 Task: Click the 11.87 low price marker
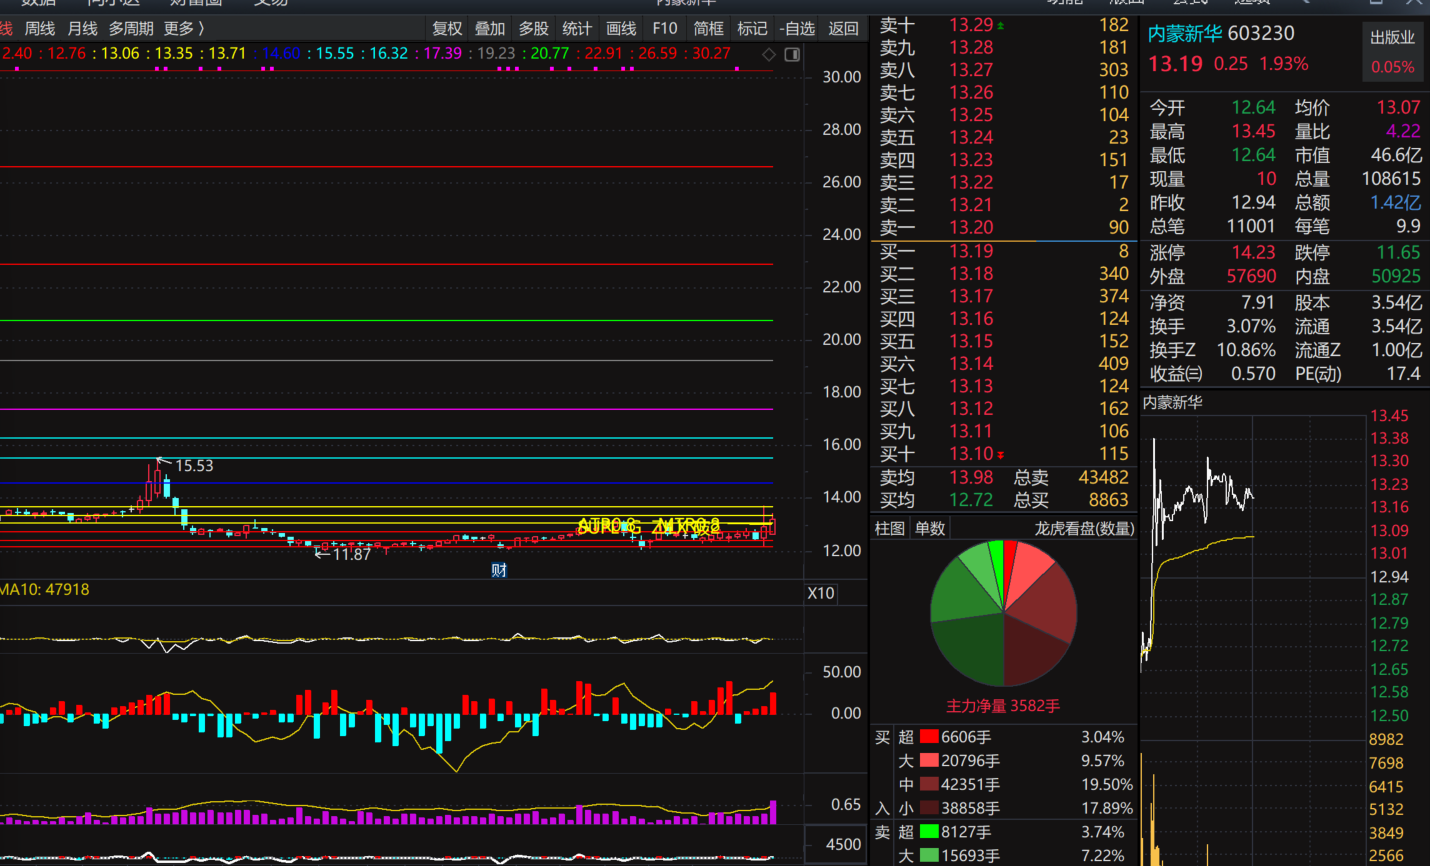[x=351, y=554]
